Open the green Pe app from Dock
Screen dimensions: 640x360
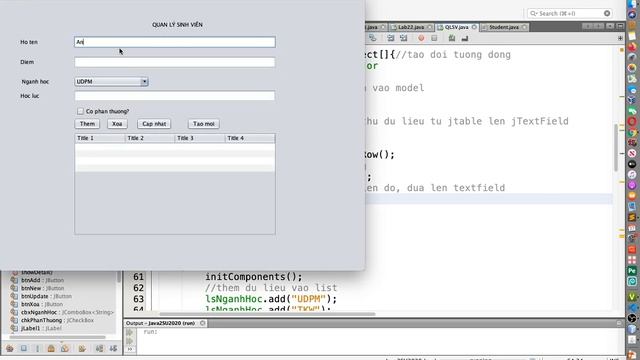(x=632, y=271)
